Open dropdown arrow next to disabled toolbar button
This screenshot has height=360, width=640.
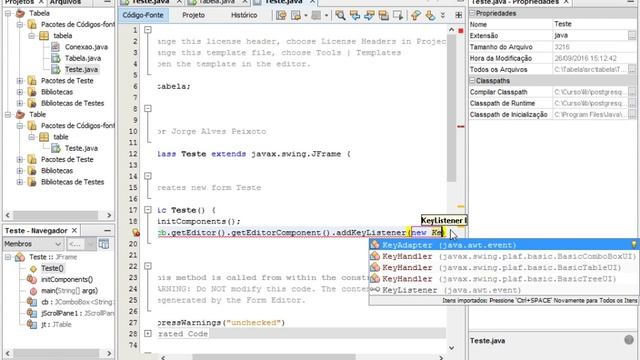point(326,16)
